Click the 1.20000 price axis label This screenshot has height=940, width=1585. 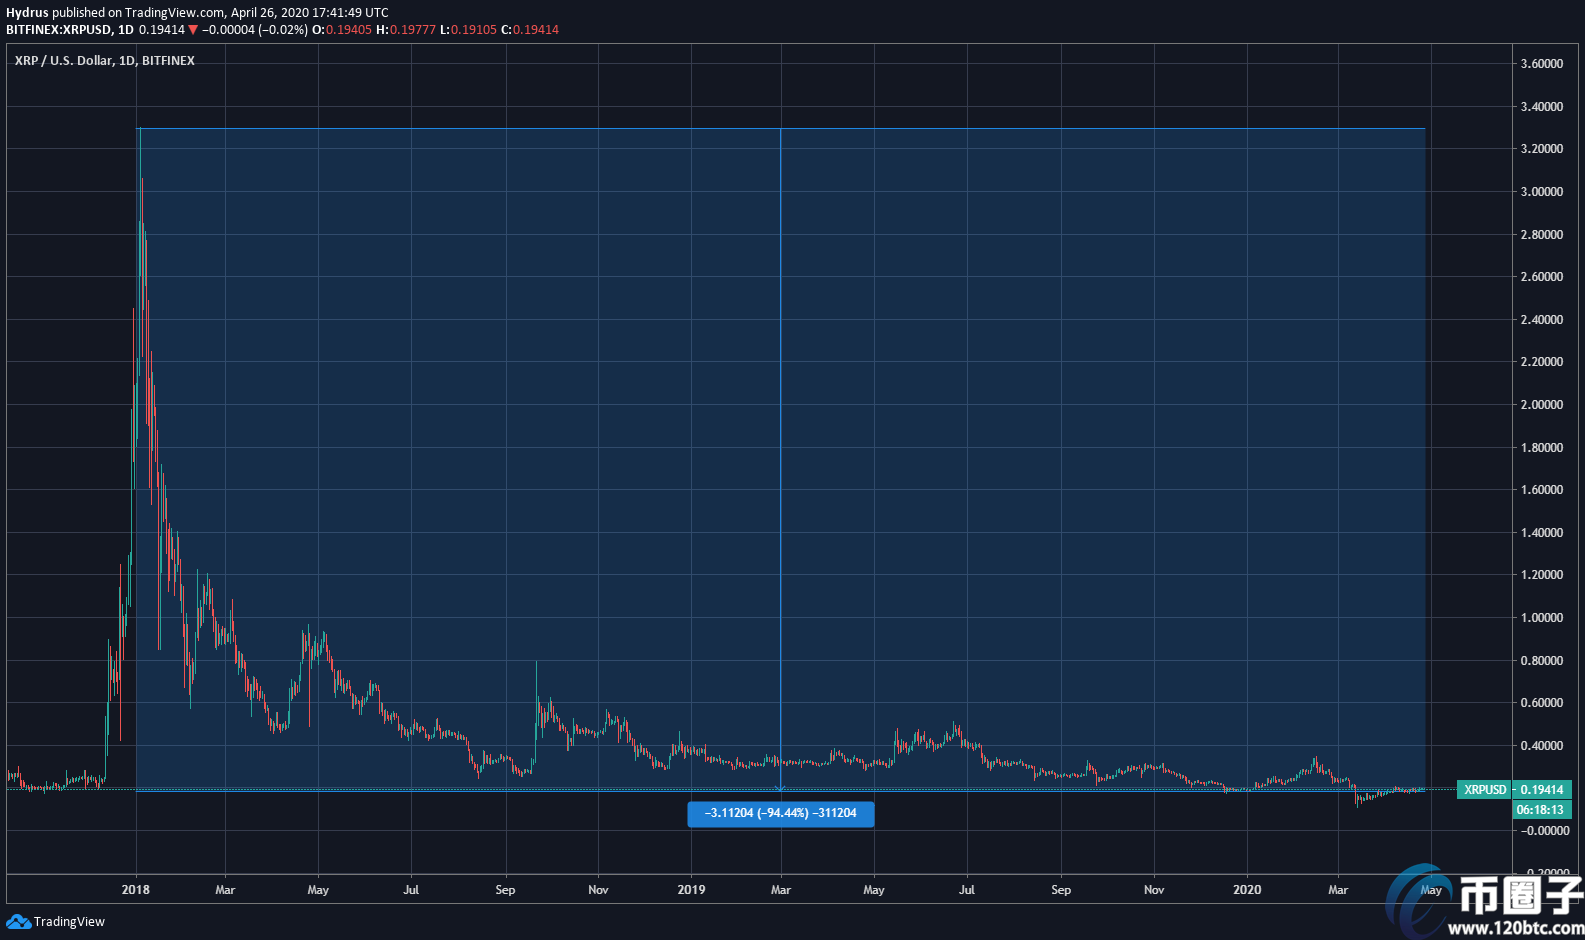click(x=1542, y=575)
